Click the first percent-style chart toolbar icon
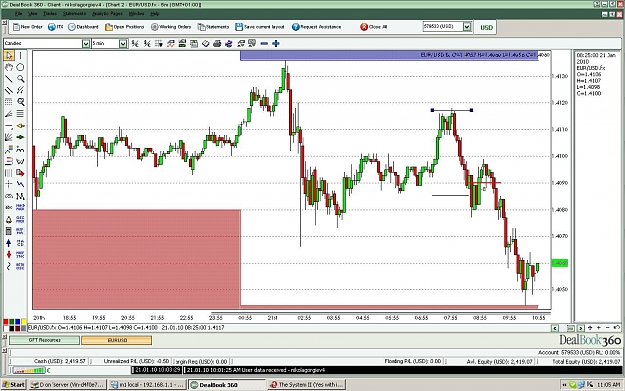This screenshot has width=625, height=391. click(136, 43)
